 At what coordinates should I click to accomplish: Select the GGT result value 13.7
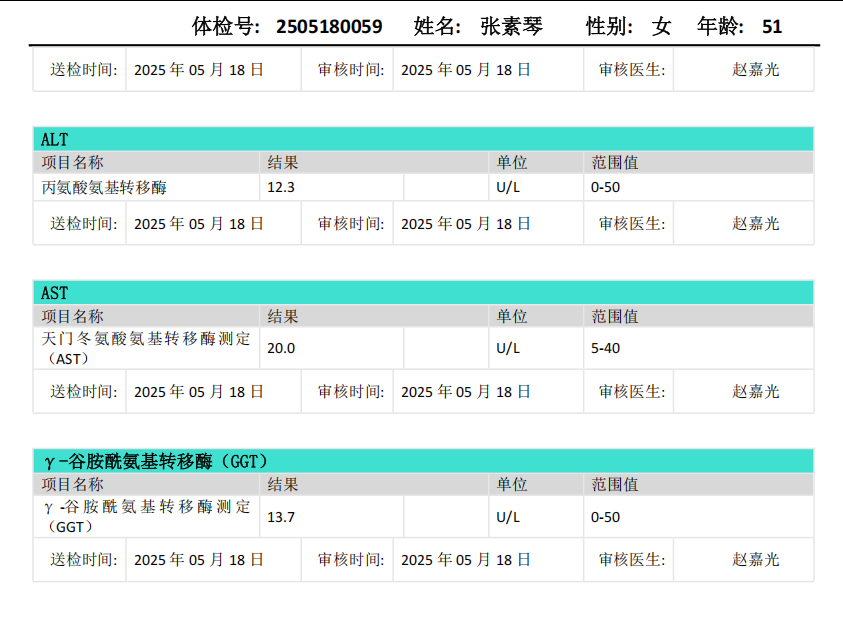click(x=281, y=517)
